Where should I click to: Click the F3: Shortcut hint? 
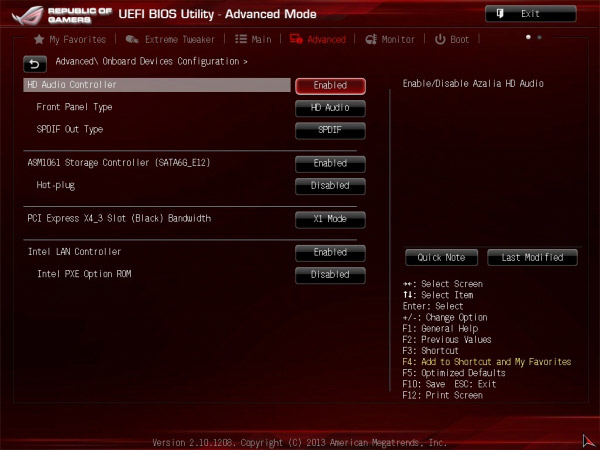tap(430, 351)
